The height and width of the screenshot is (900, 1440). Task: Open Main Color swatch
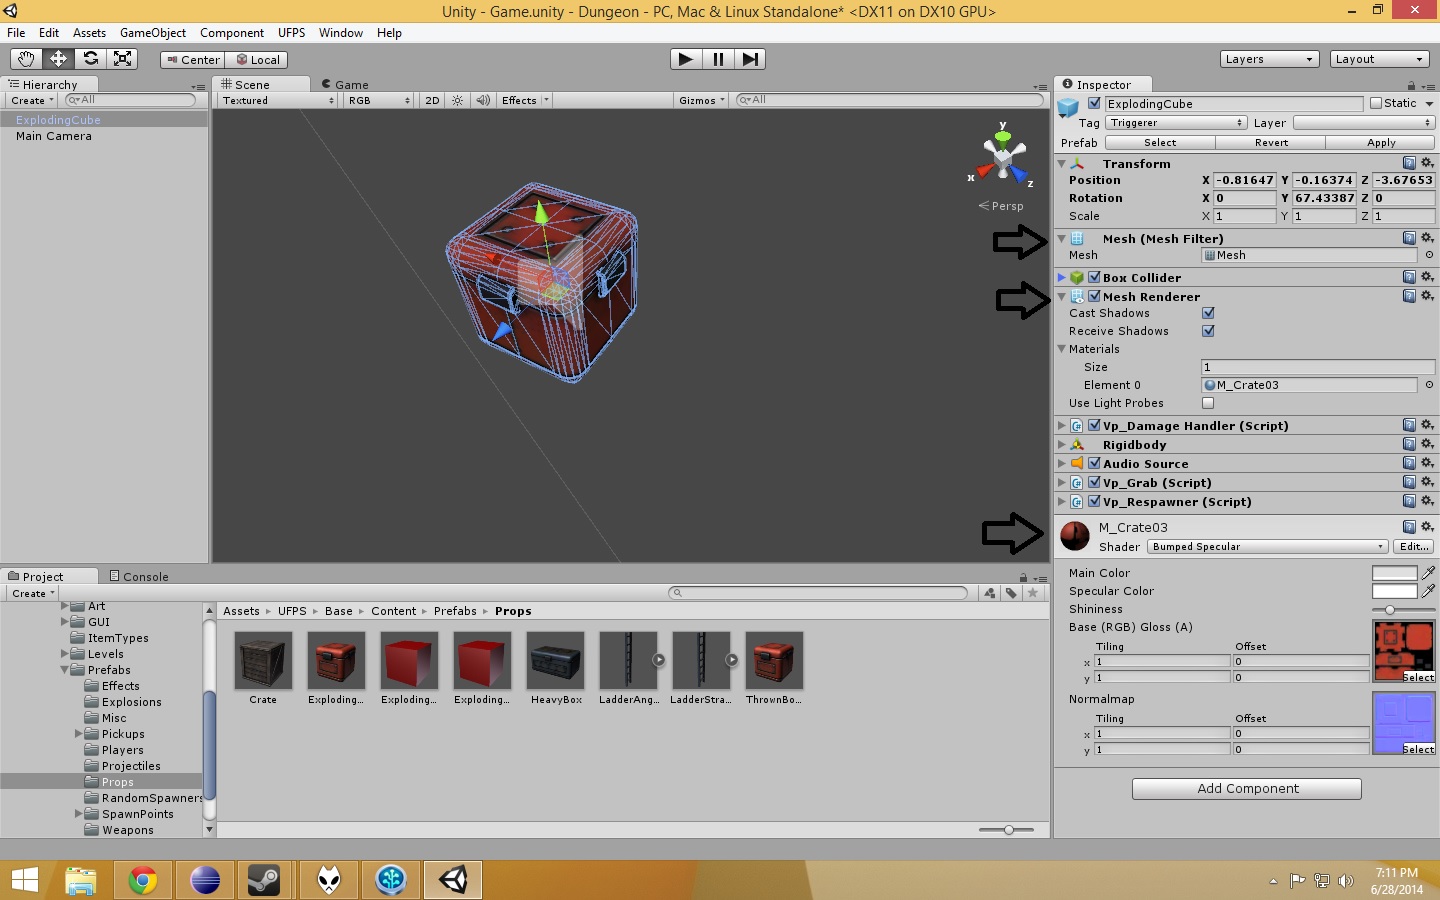coord(1394,573)
